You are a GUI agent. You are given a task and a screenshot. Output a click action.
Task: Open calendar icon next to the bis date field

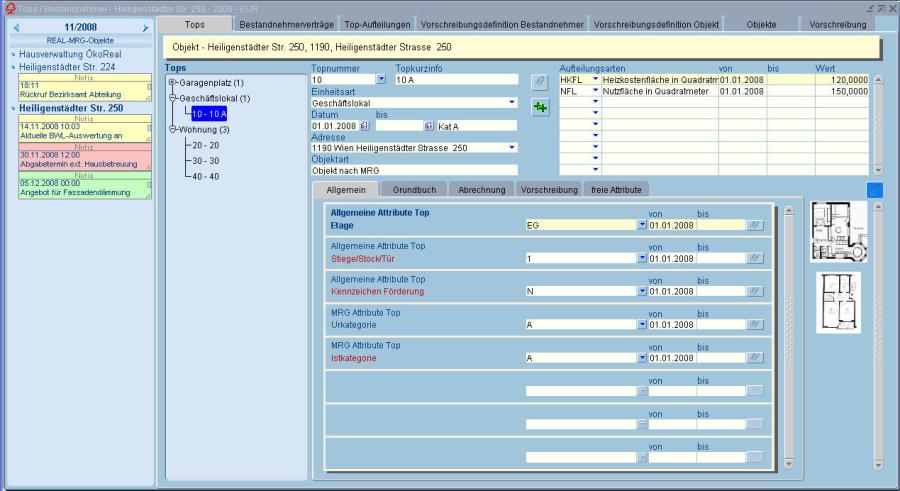point(429,126)
